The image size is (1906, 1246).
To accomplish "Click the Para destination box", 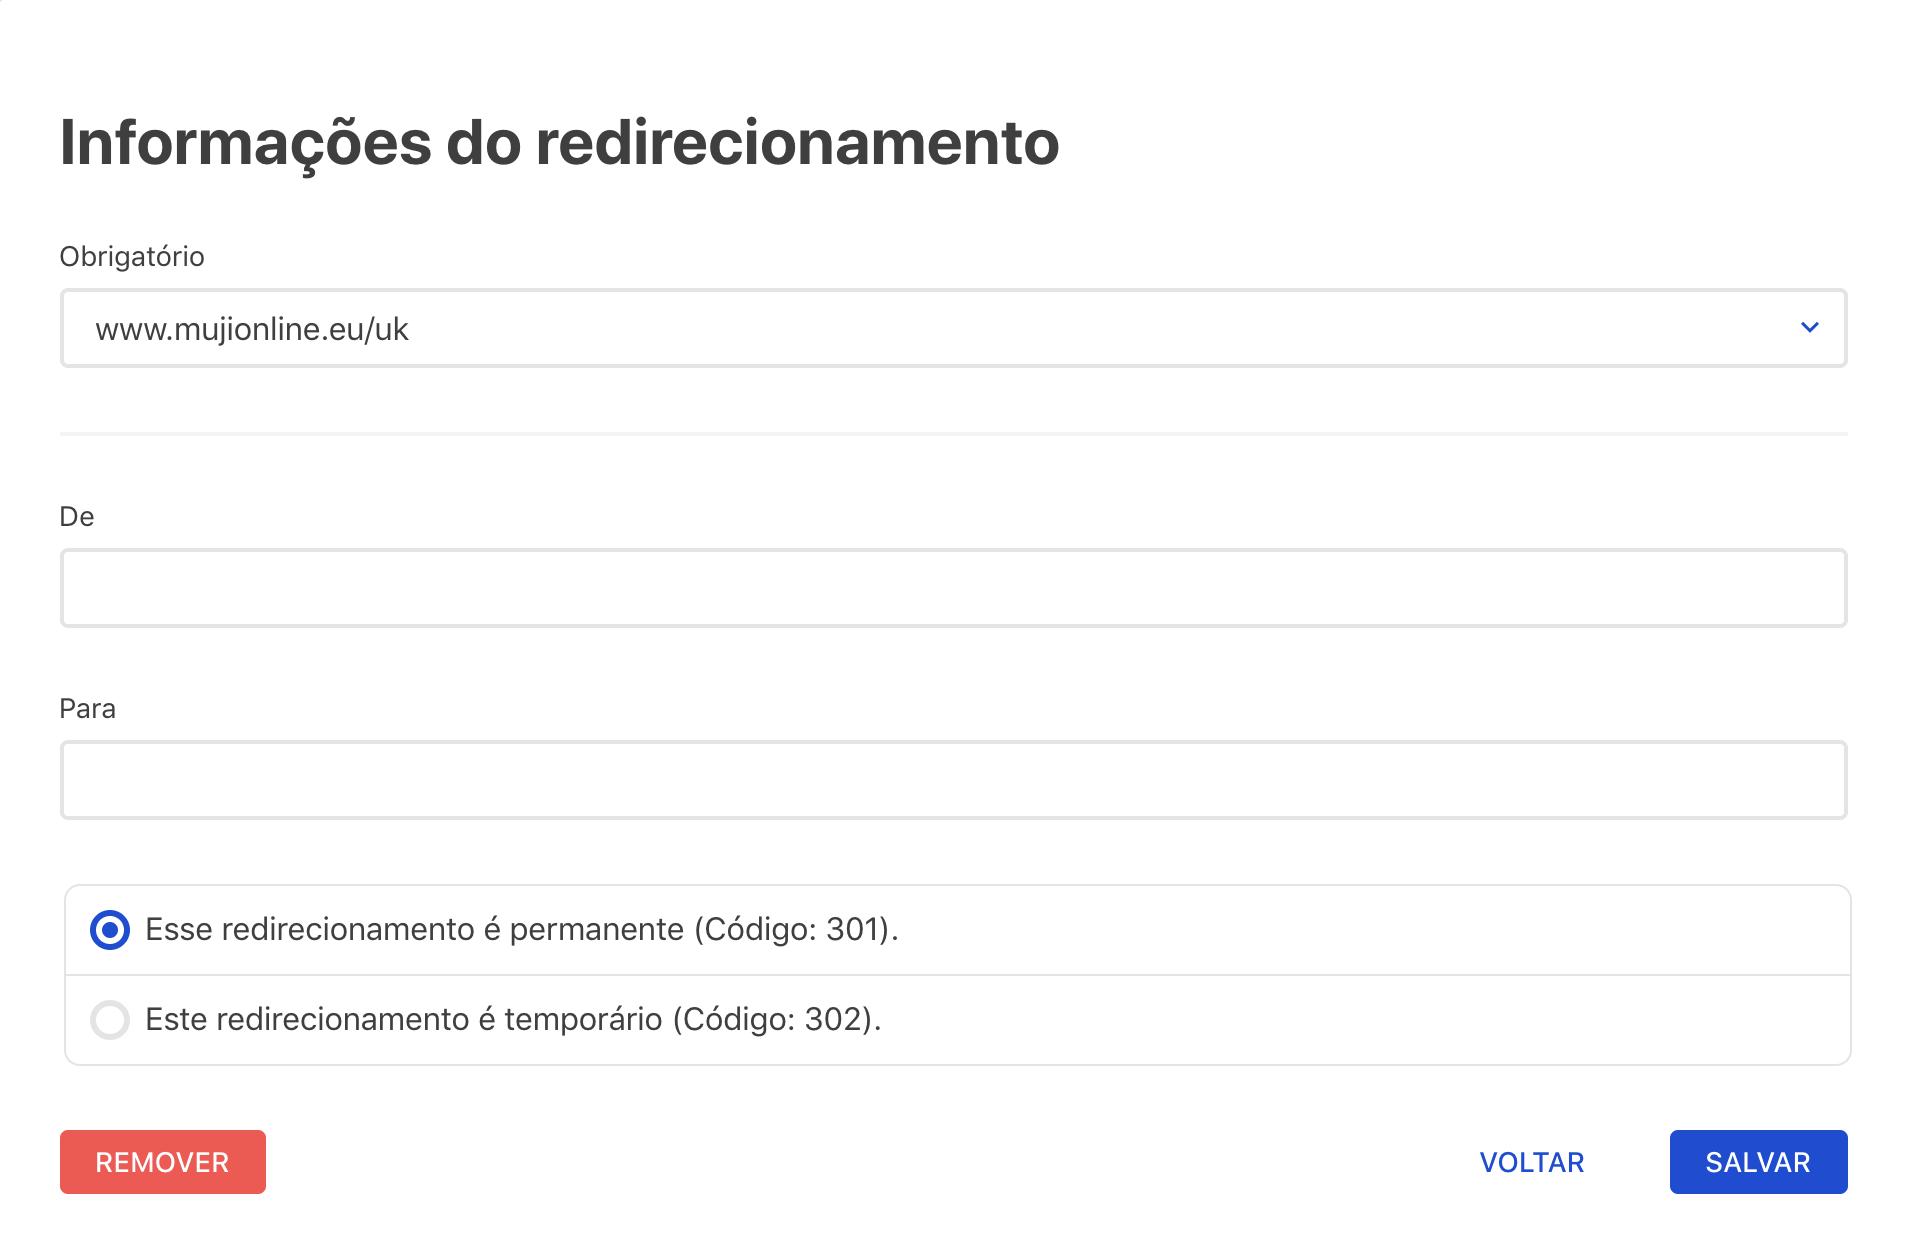I will coord(950,779).
